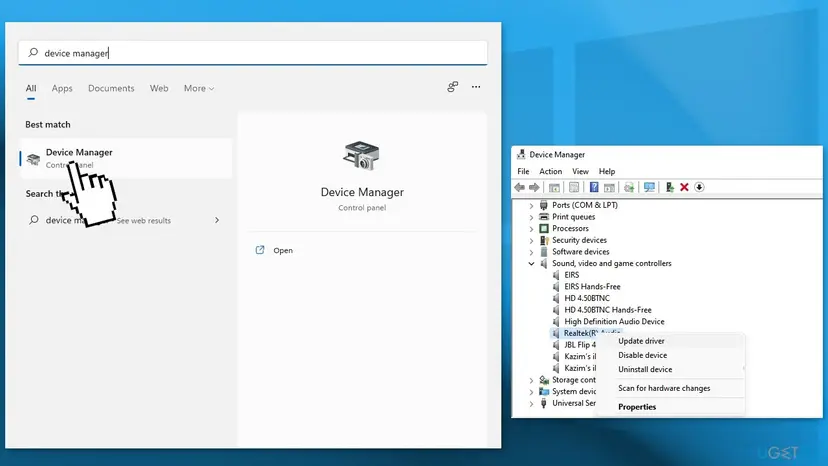Expand the Processors node
Viewport: 828px width, 466px height.
tap(531, 228)
